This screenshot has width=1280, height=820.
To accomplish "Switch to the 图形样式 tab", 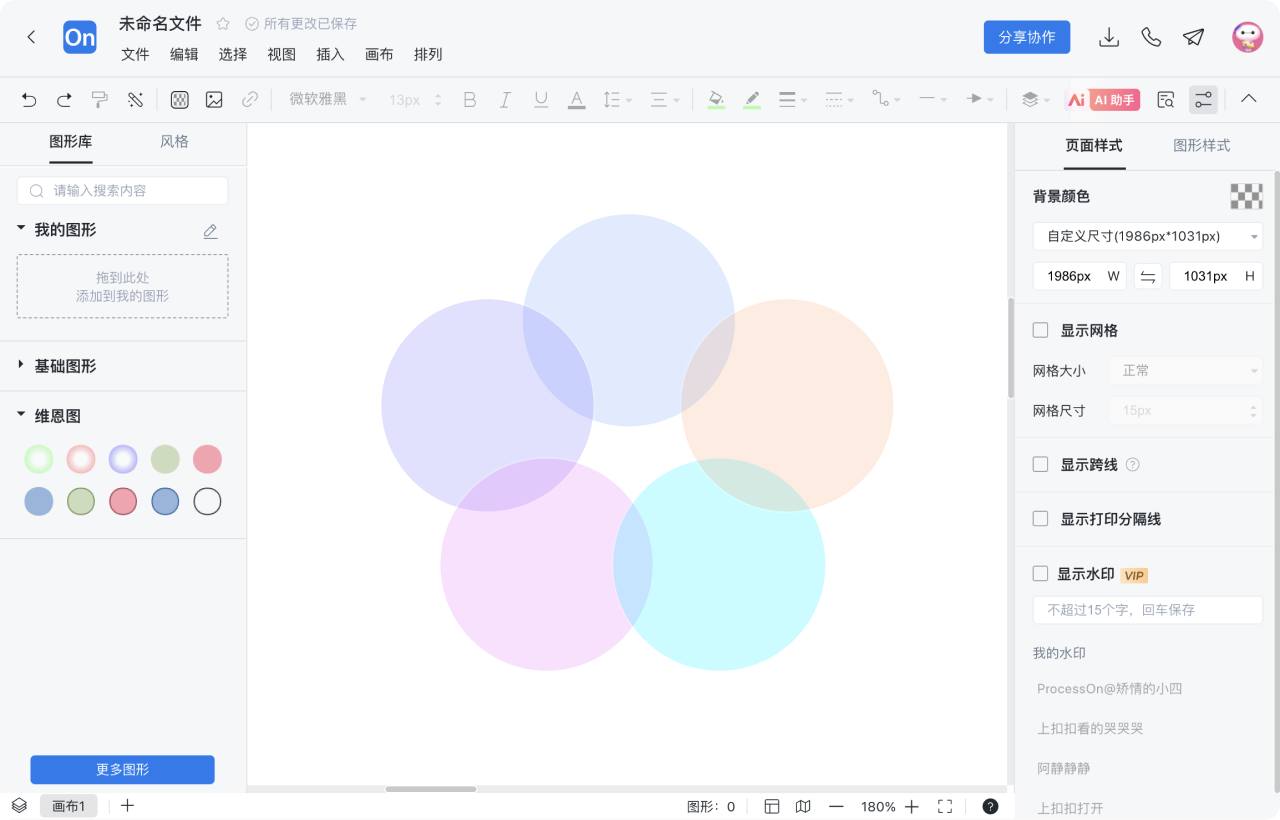I will (x=1201, y=145).
